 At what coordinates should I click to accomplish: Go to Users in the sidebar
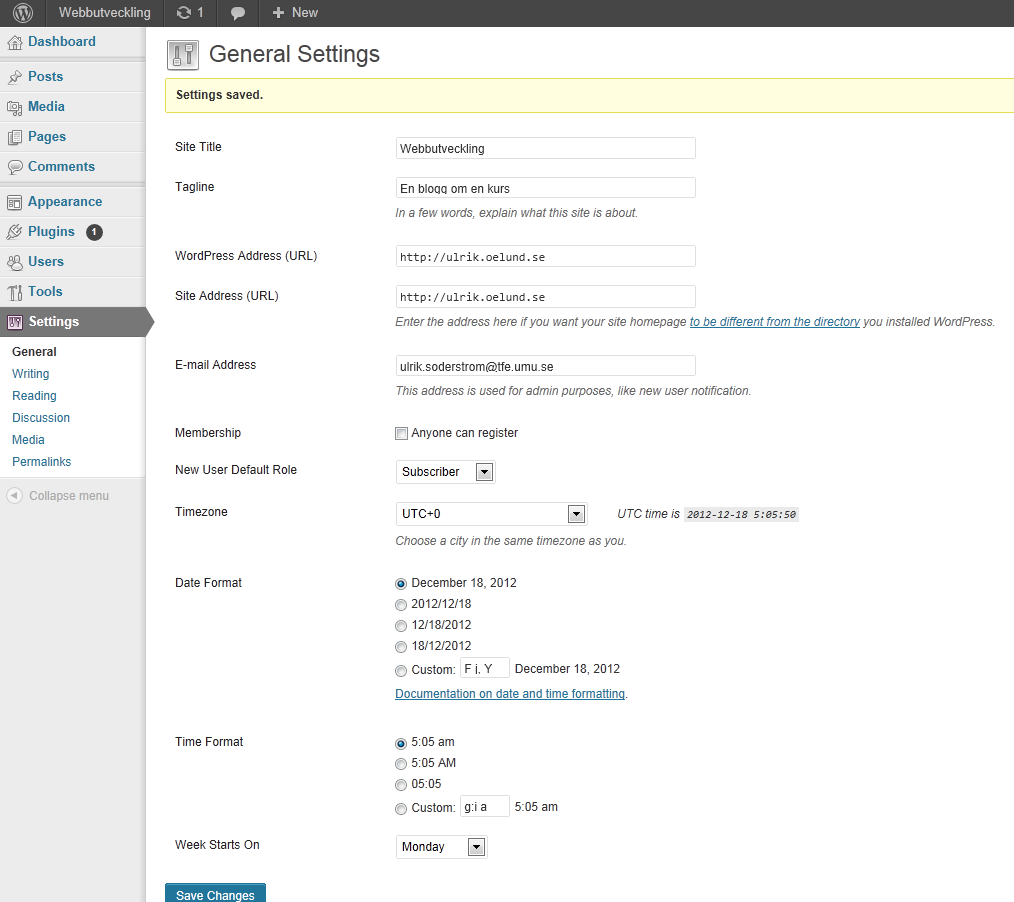point(46,262)
